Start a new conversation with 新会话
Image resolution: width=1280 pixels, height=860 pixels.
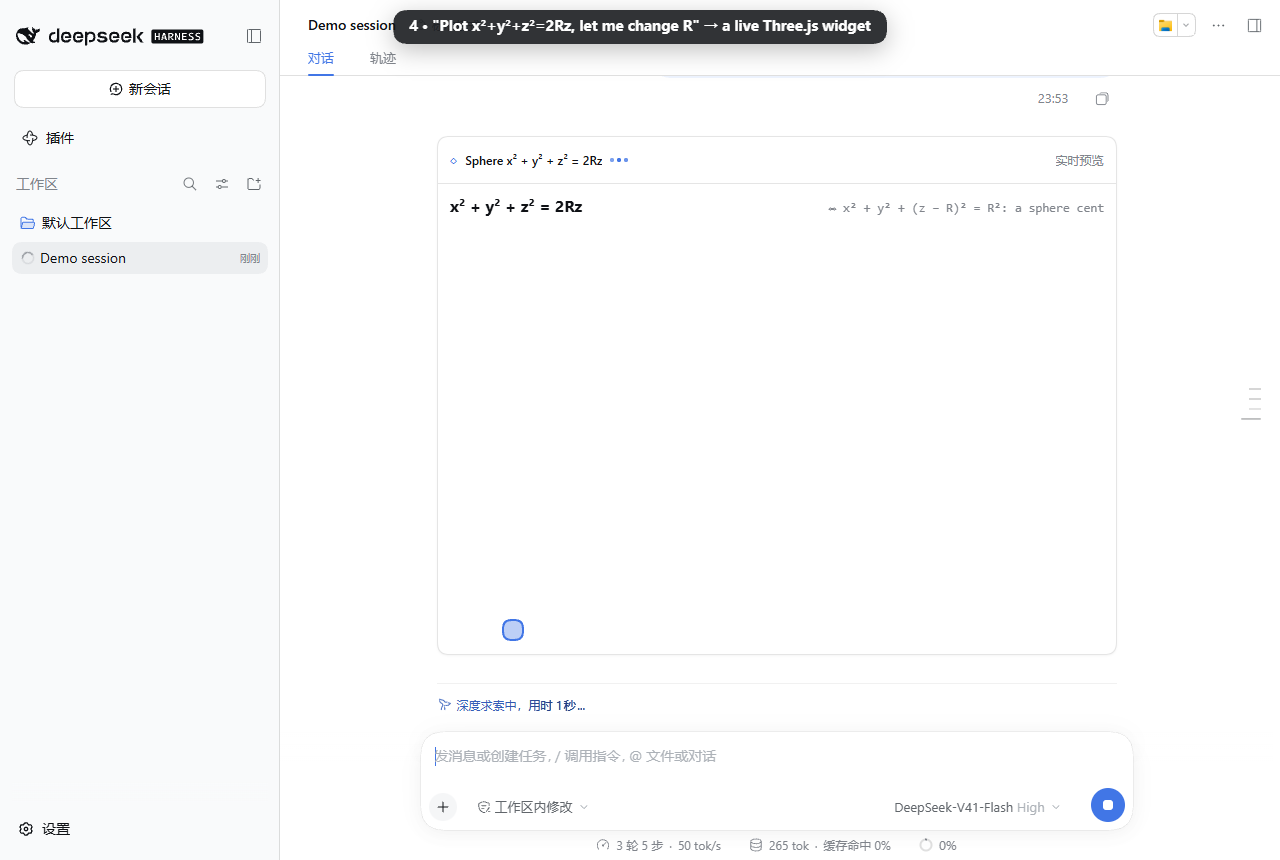pyautogui.click(x=140, y=89)
